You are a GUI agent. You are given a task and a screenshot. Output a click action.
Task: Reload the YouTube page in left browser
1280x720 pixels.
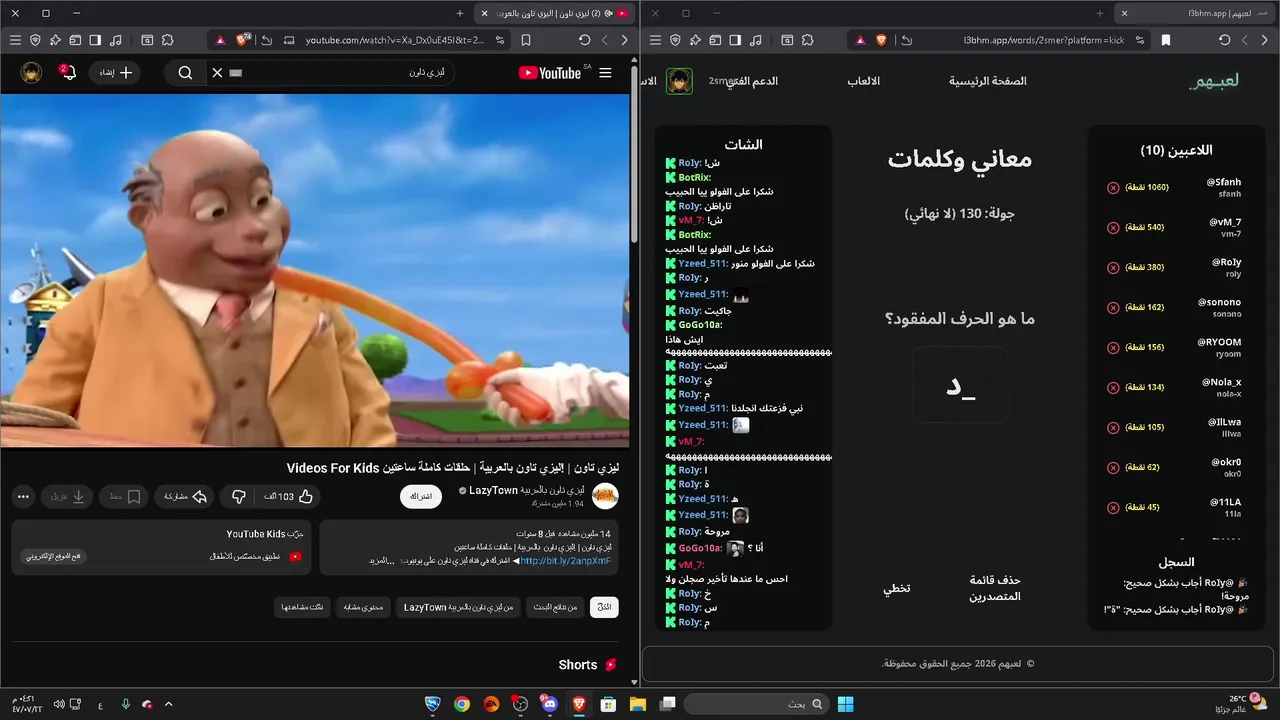pyautogui.click(x=585, y=40)
